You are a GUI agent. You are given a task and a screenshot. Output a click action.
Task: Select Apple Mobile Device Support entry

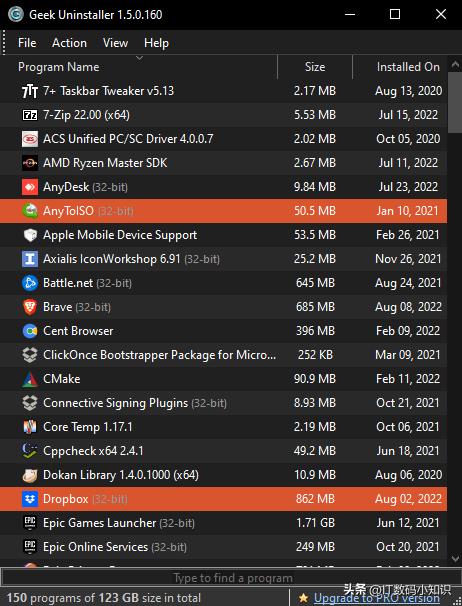point(223,235)
